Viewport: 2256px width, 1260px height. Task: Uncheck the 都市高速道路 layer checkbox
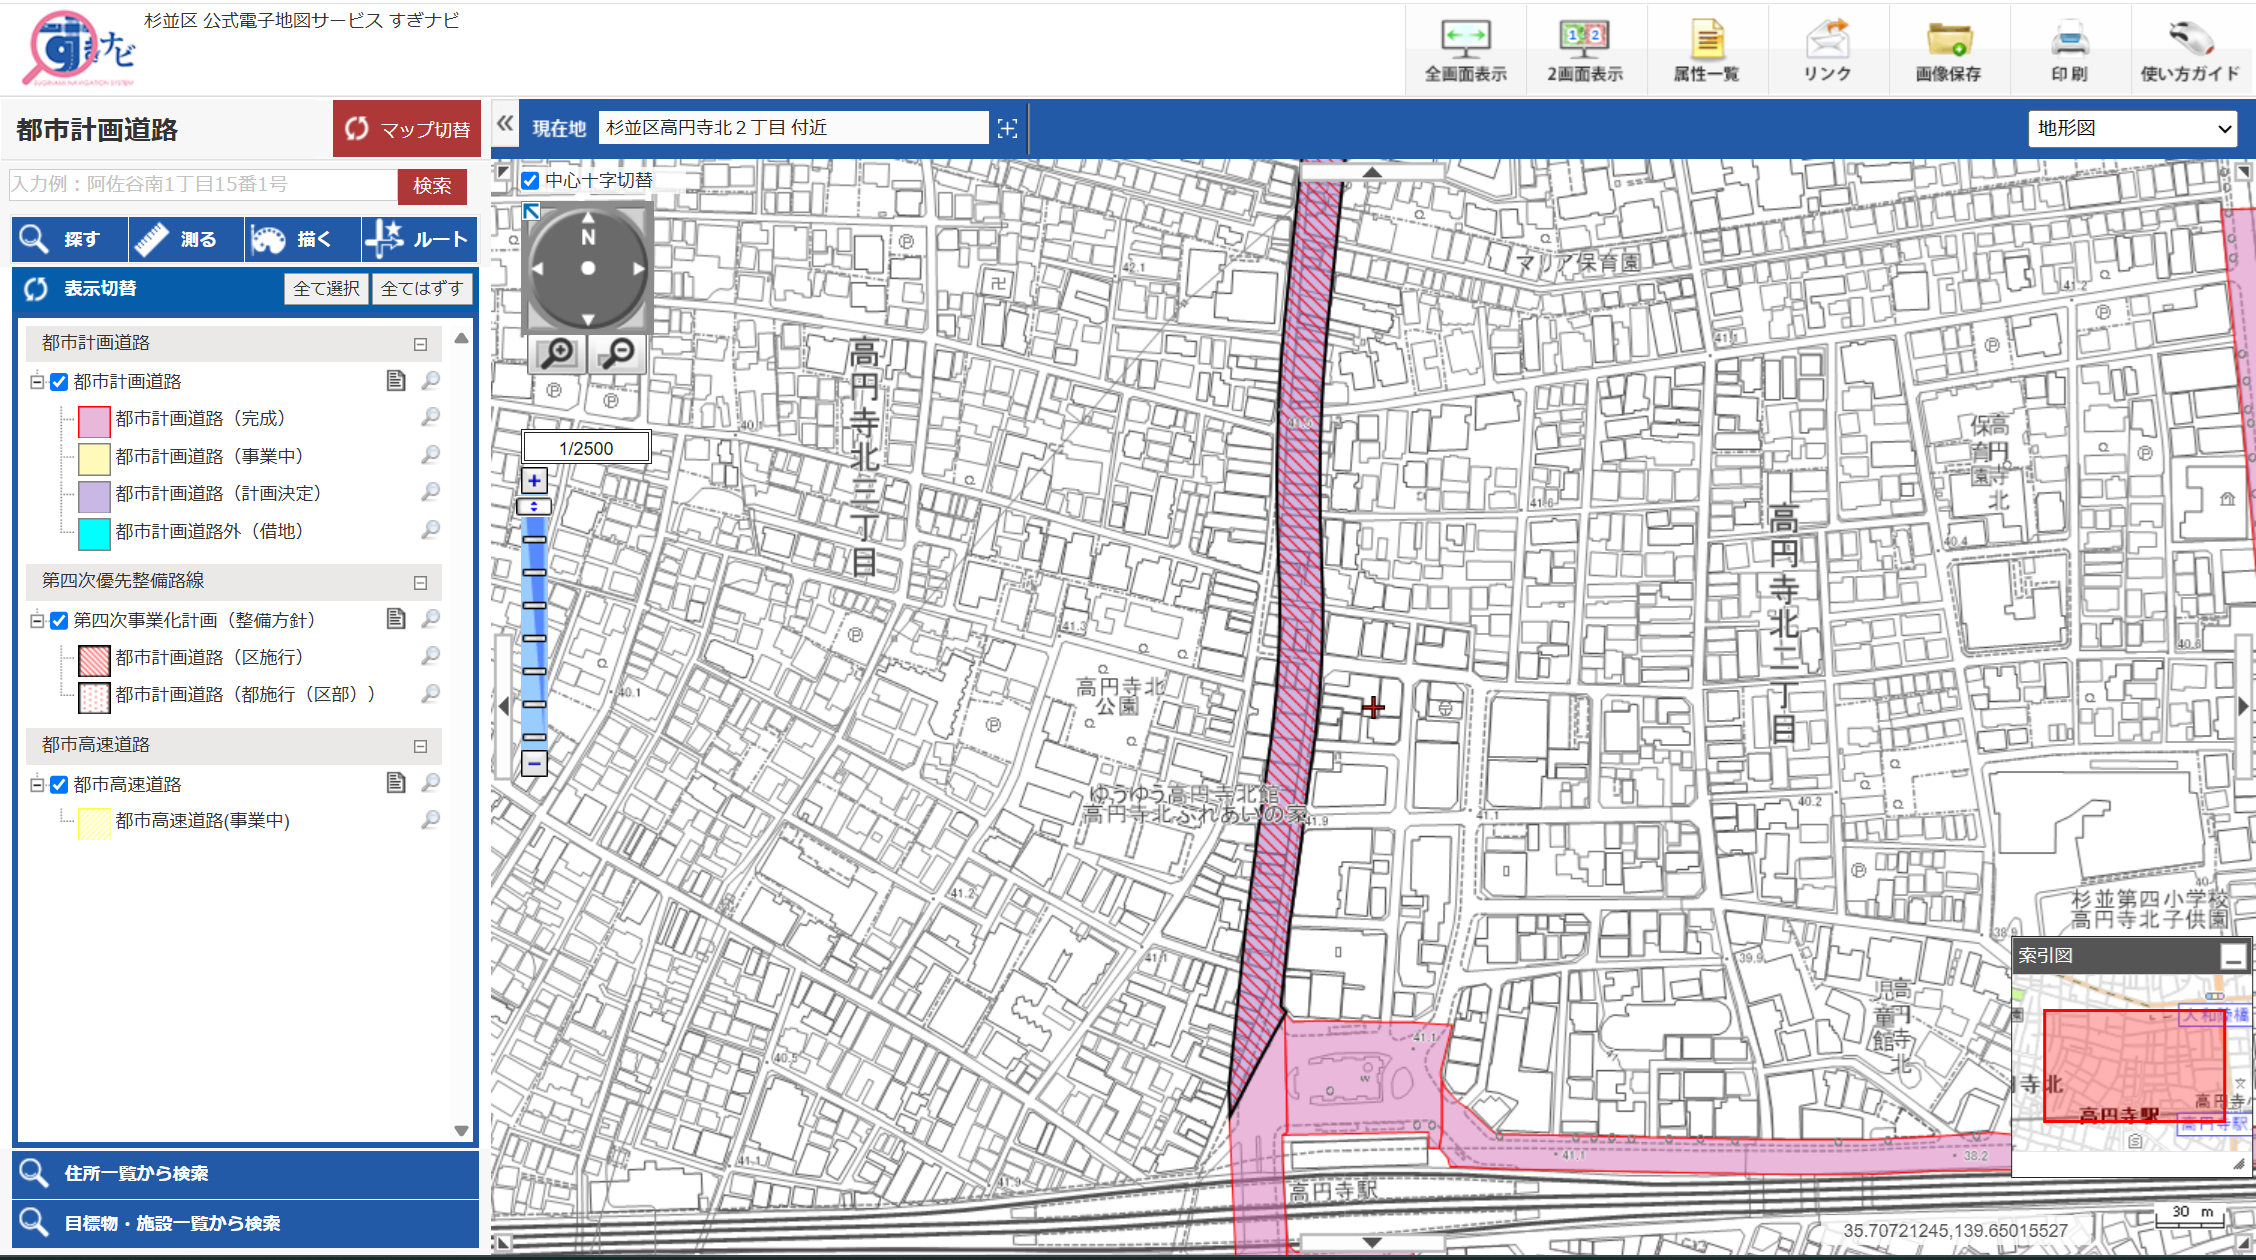(59, 785)
